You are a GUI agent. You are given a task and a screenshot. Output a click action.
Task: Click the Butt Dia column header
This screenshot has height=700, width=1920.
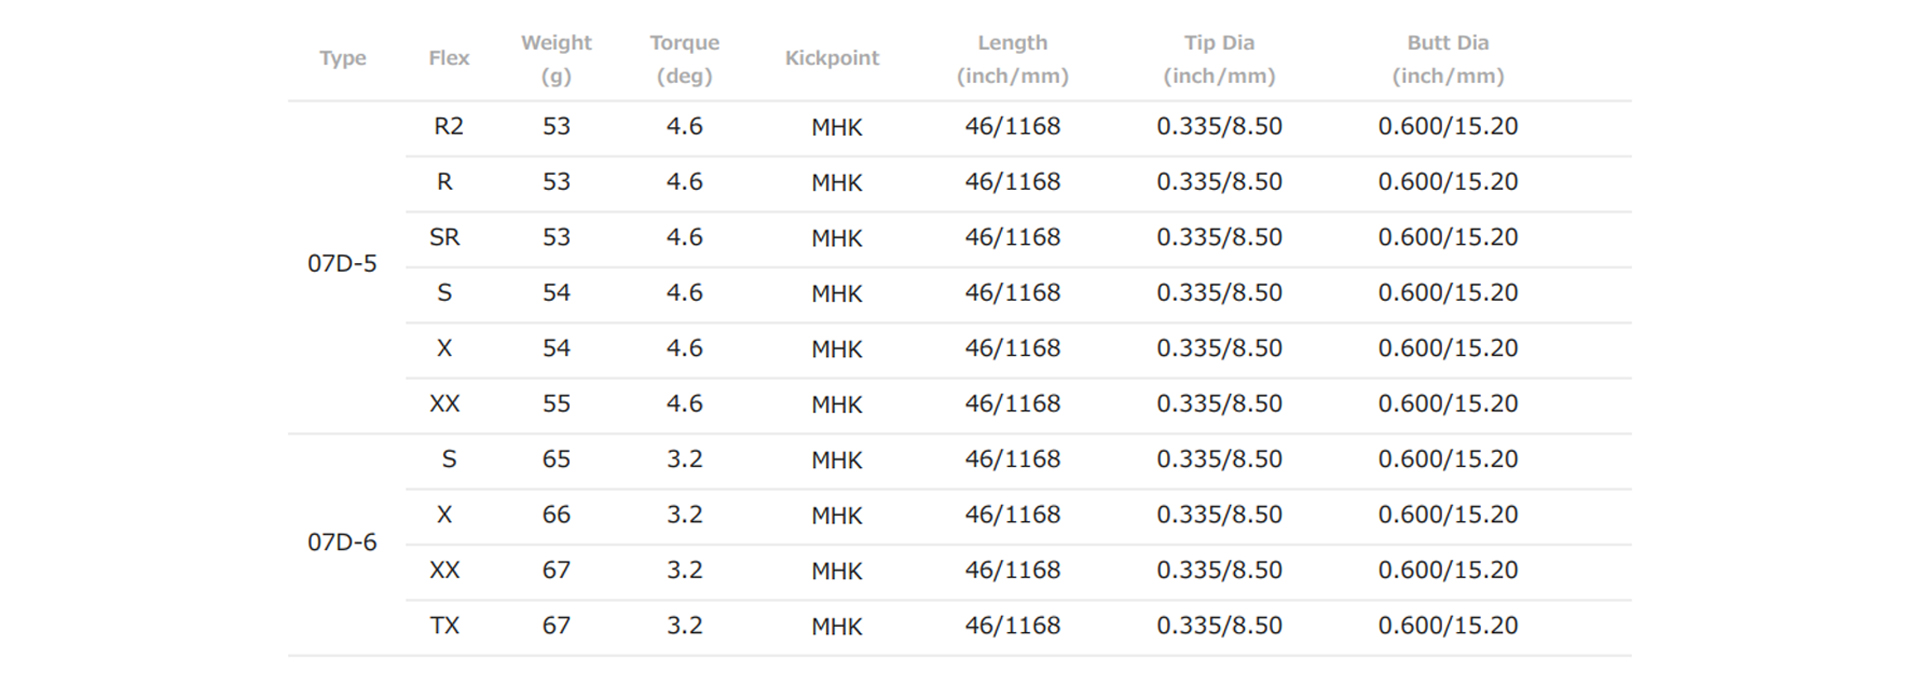[1448, 59]
